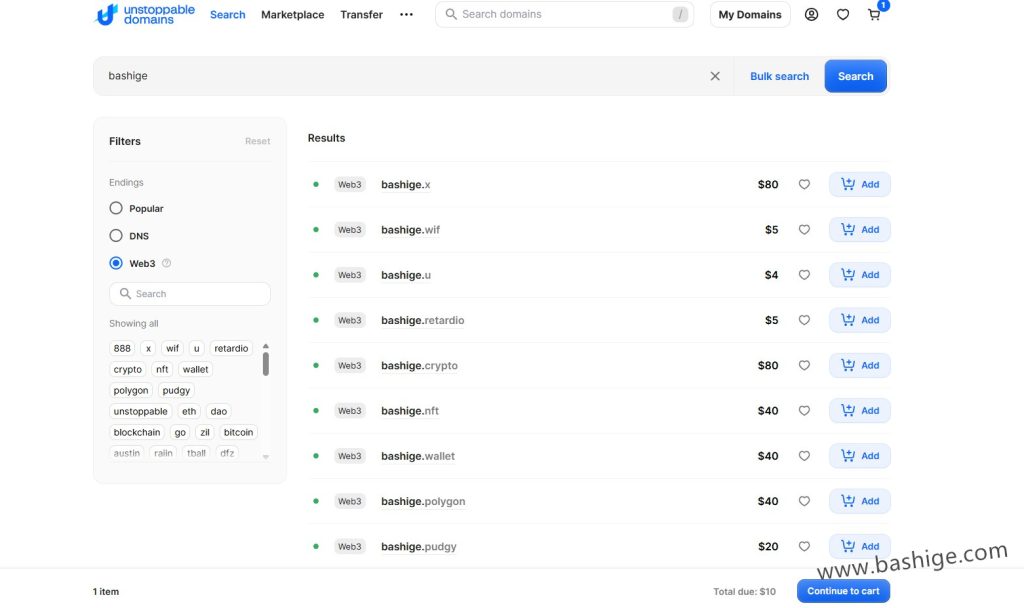1024x608 pixels.
Task: Add bashige.wif to cart
Action: coord(859,229)
